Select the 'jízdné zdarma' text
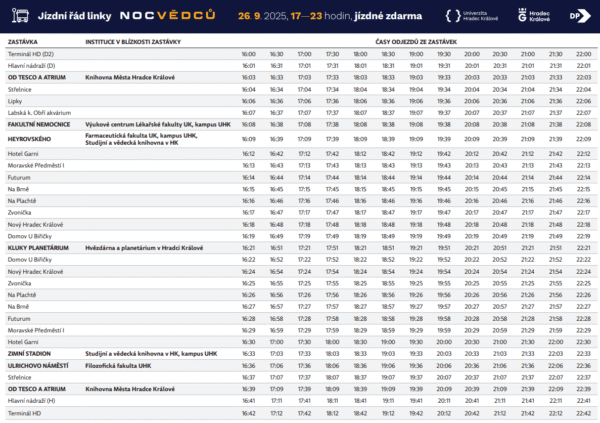The height and width of the screenshot is (423, 600). (388, 16)
